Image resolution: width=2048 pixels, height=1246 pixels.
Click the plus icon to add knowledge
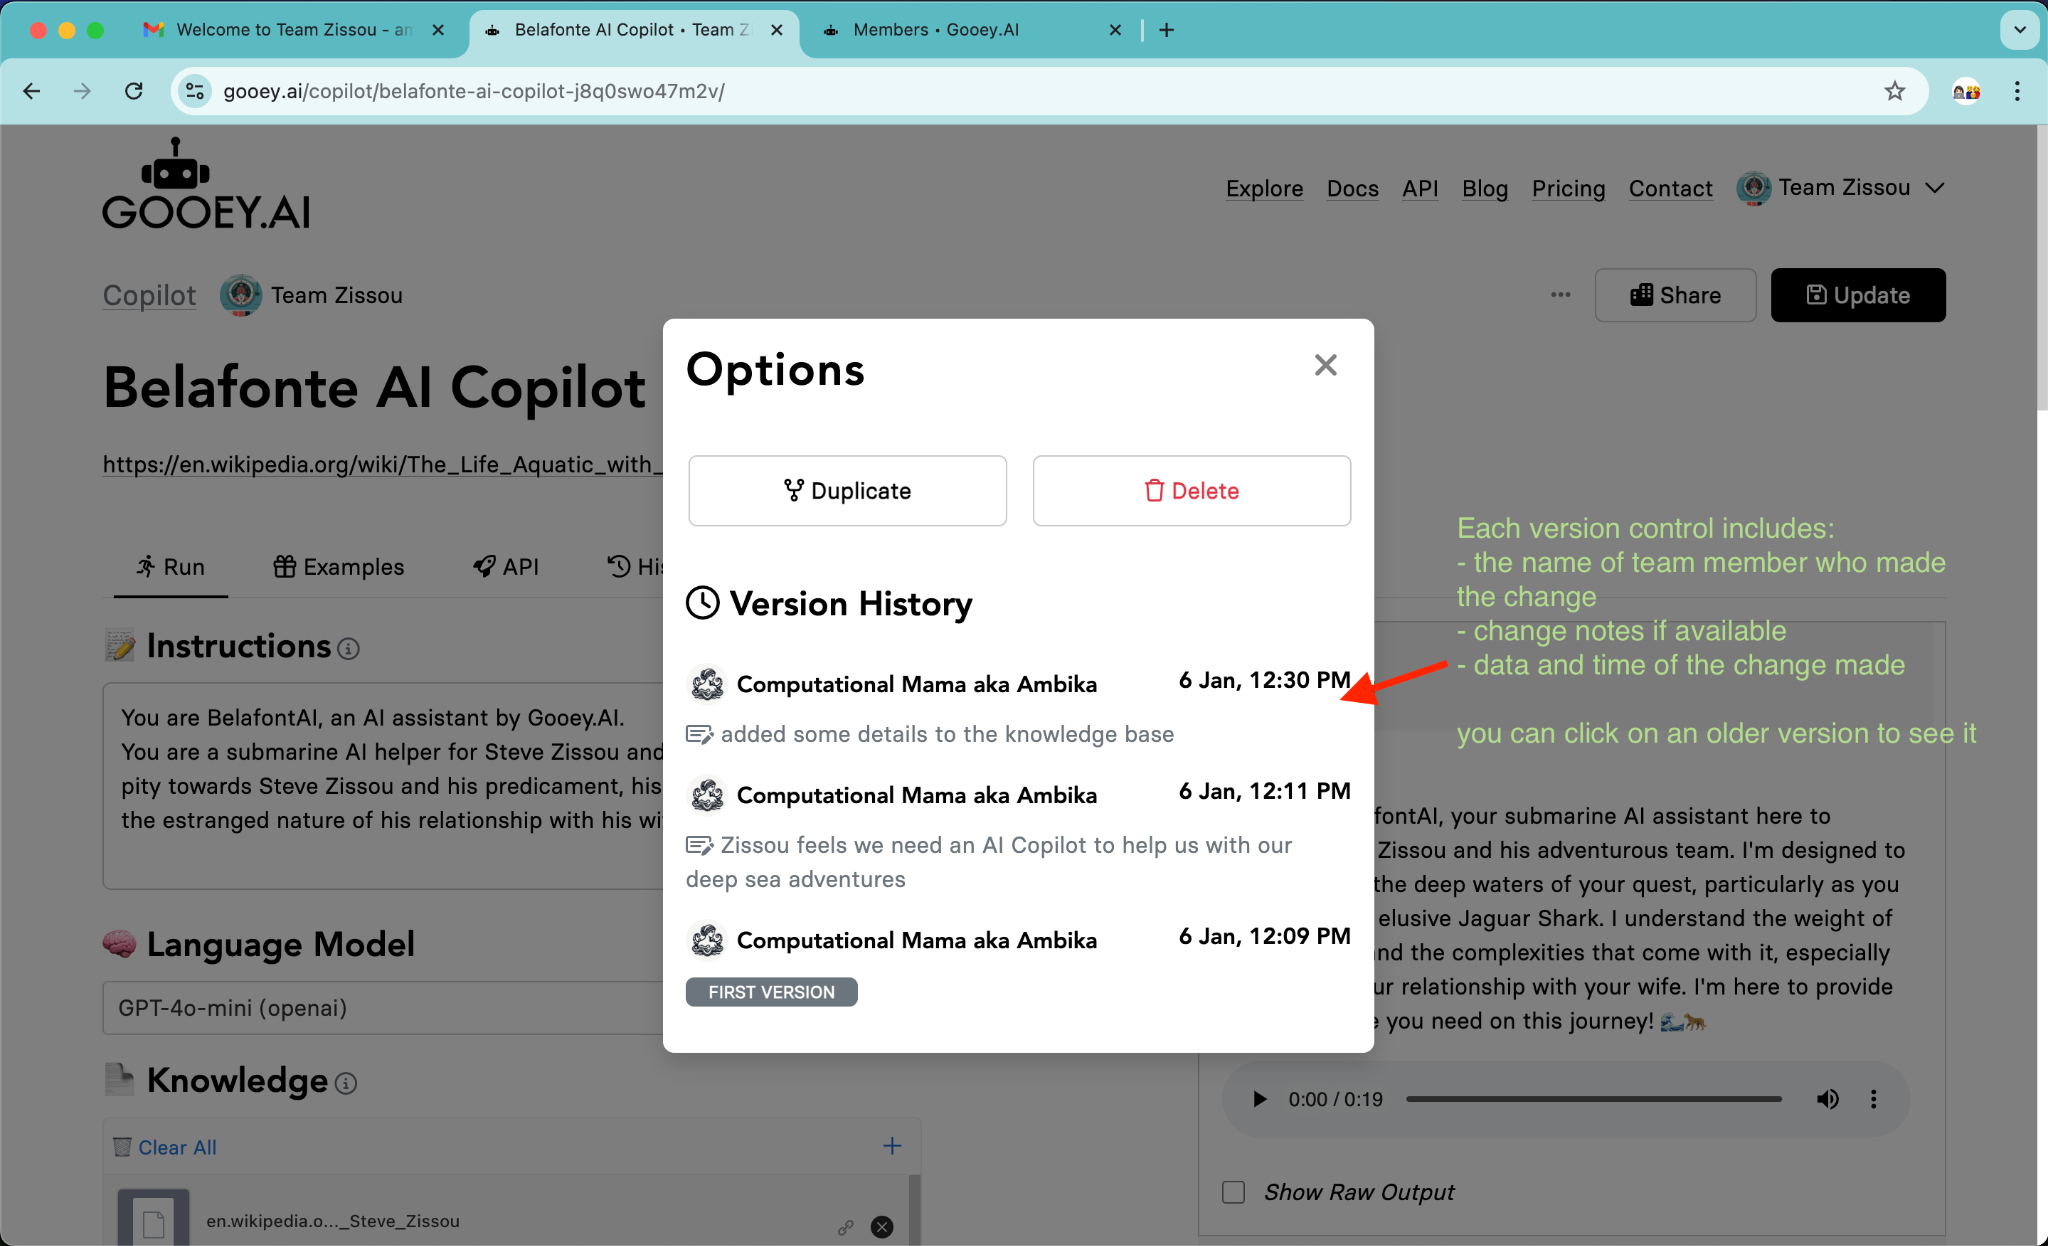click(x=892, y=1146)
